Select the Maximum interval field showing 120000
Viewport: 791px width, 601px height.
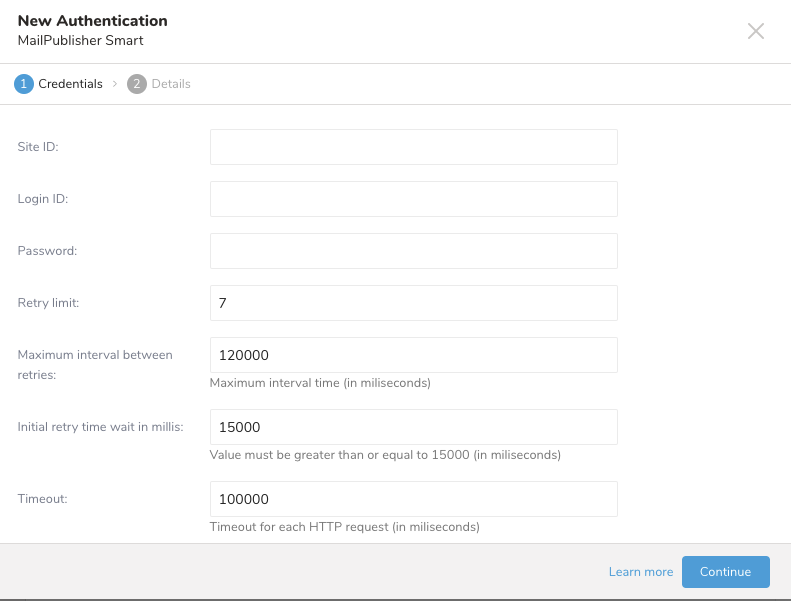click(413, 355)
